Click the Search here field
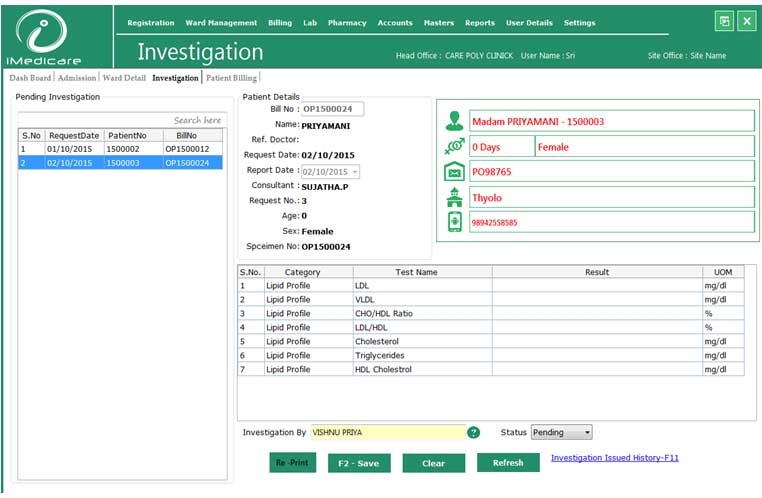 (x=122, y=120)
